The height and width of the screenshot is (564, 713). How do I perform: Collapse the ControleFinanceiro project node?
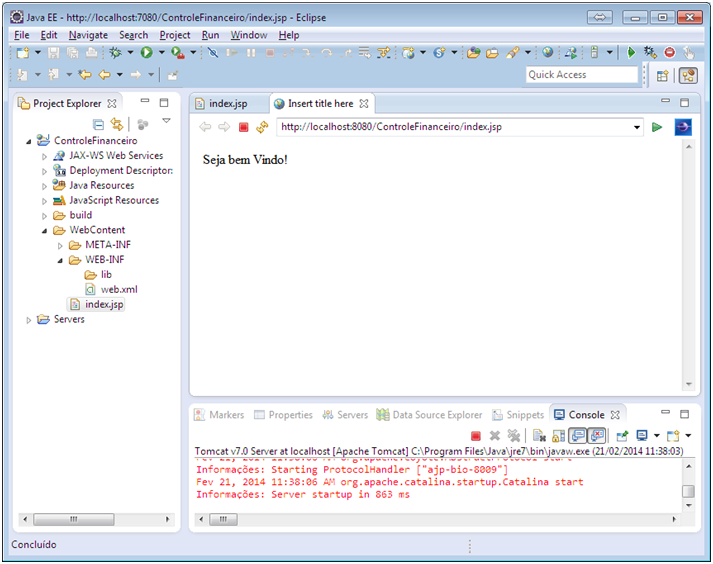click(29, 141)
